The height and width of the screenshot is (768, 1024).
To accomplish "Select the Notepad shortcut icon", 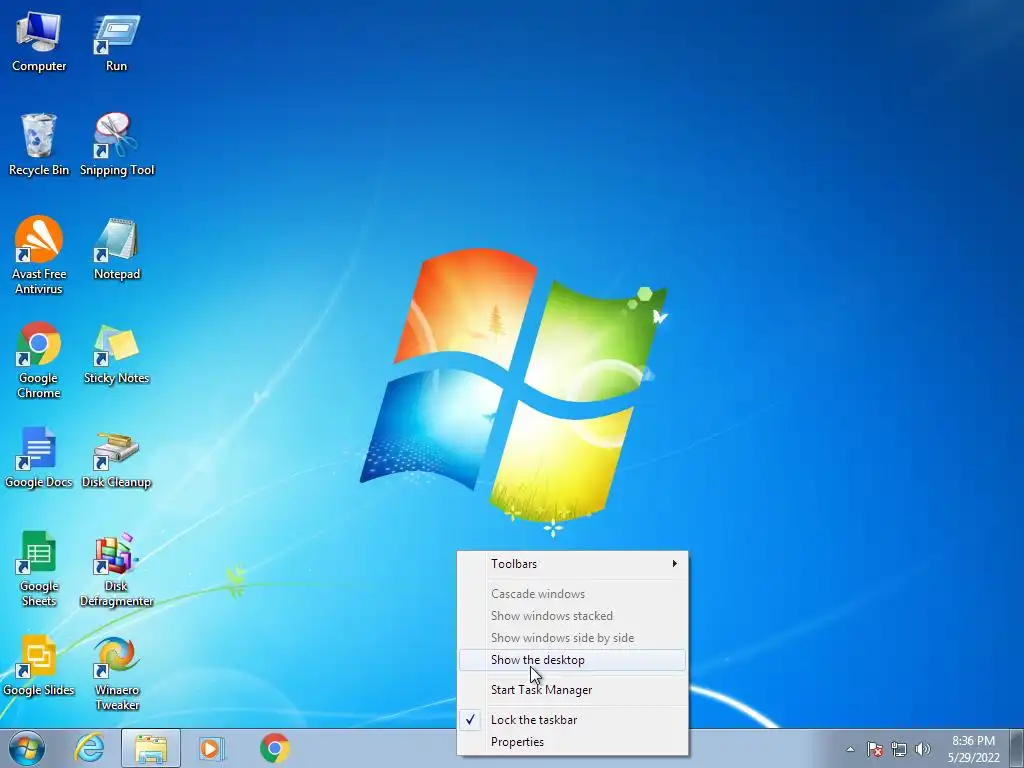I will coord(117,249).
